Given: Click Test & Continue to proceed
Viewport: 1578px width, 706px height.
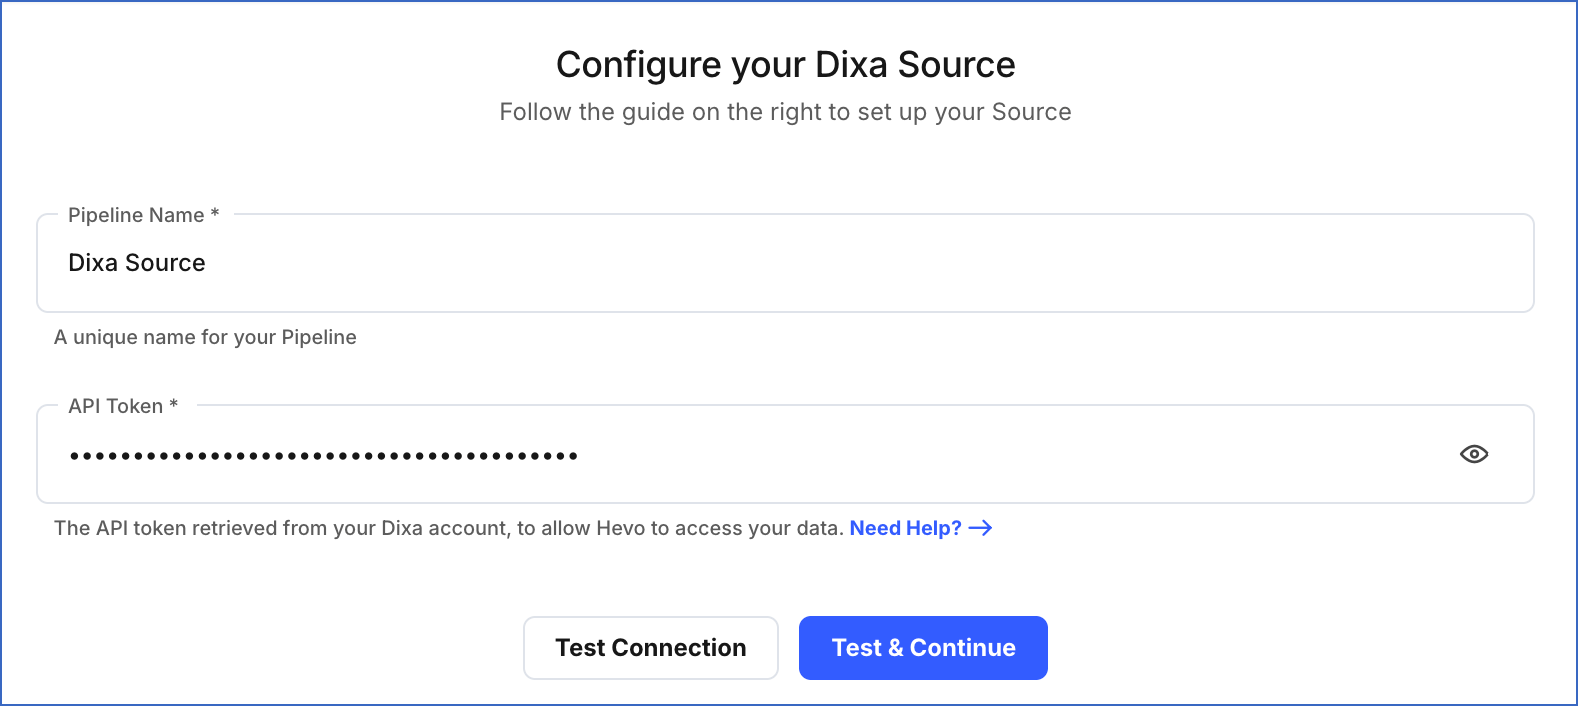Looking at the screenshot, I should click(922, 647).
